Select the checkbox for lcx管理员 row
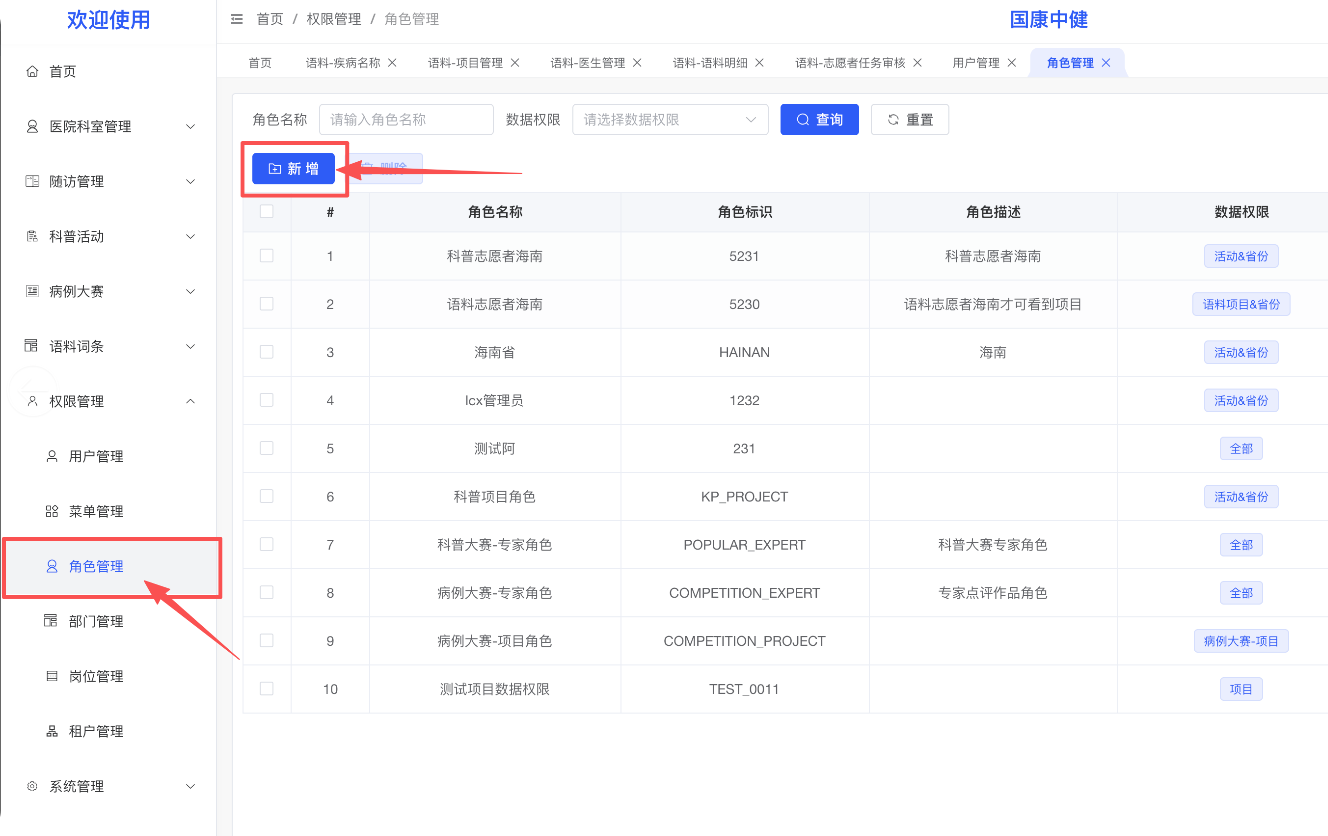The height and width of the screenshot is (836, 1328). click(266, 400)
